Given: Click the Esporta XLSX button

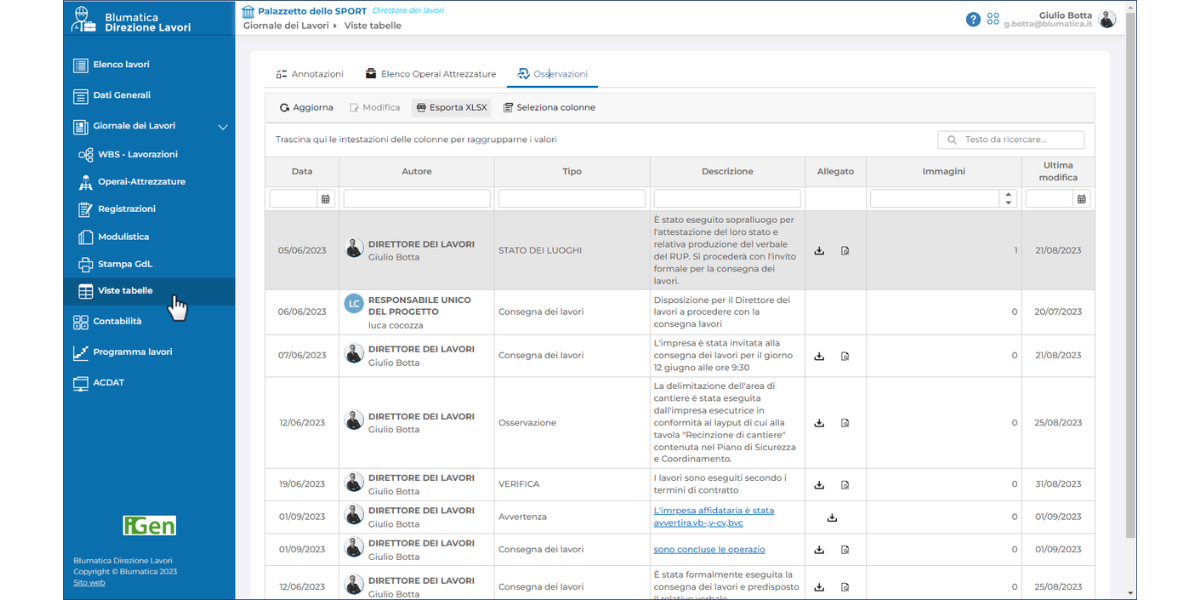Looking at the screenshot, I should [451, 108].
